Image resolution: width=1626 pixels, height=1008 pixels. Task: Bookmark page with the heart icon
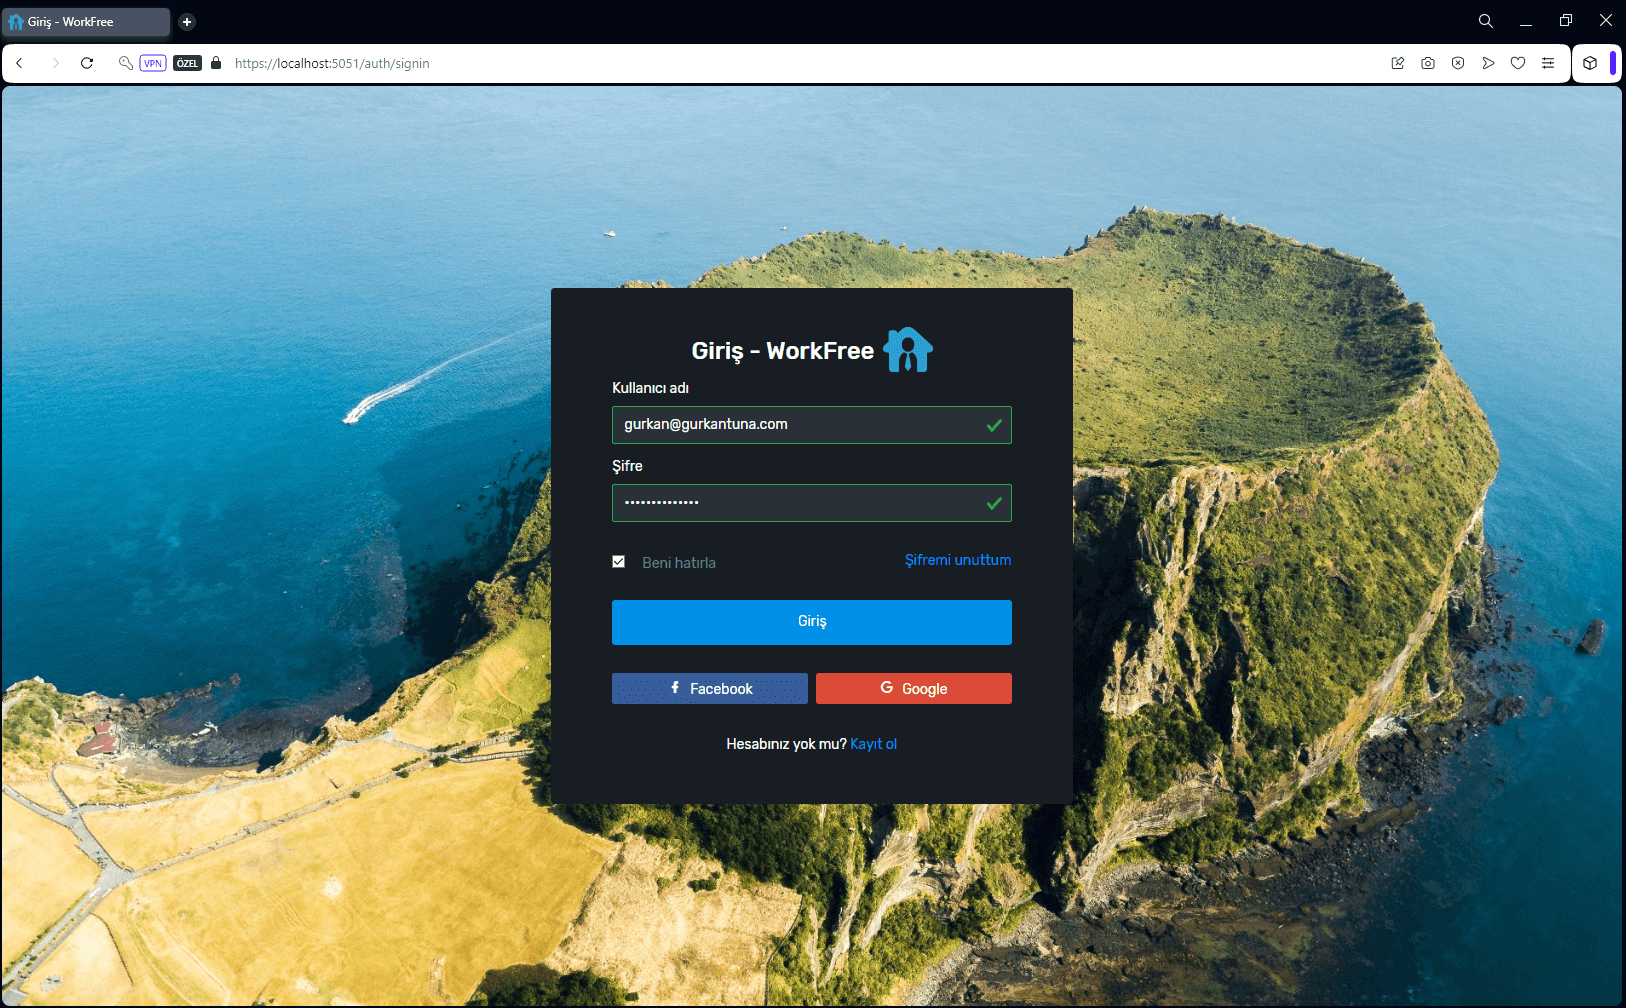pyautogui.click(x=1518, y=63)
